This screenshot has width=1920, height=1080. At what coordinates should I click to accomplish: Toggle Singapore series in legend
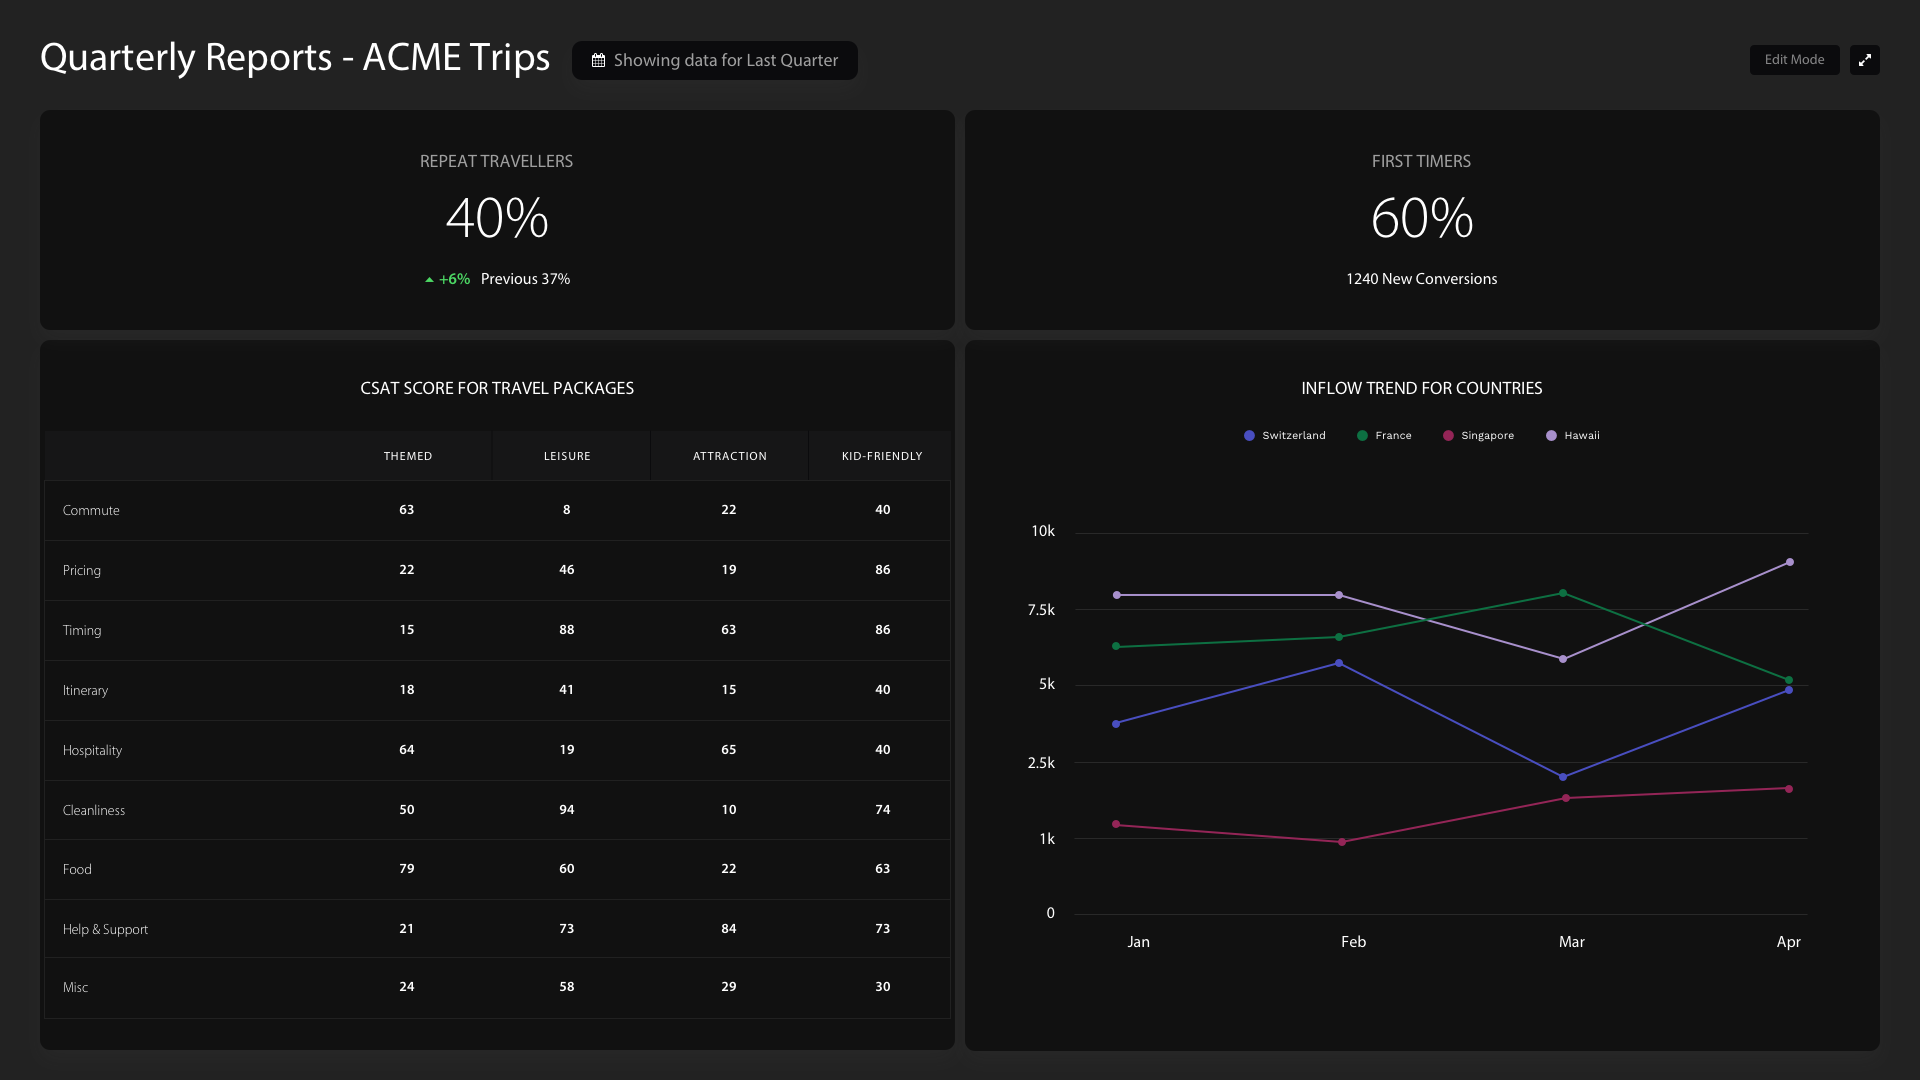tap(1478, 436)
